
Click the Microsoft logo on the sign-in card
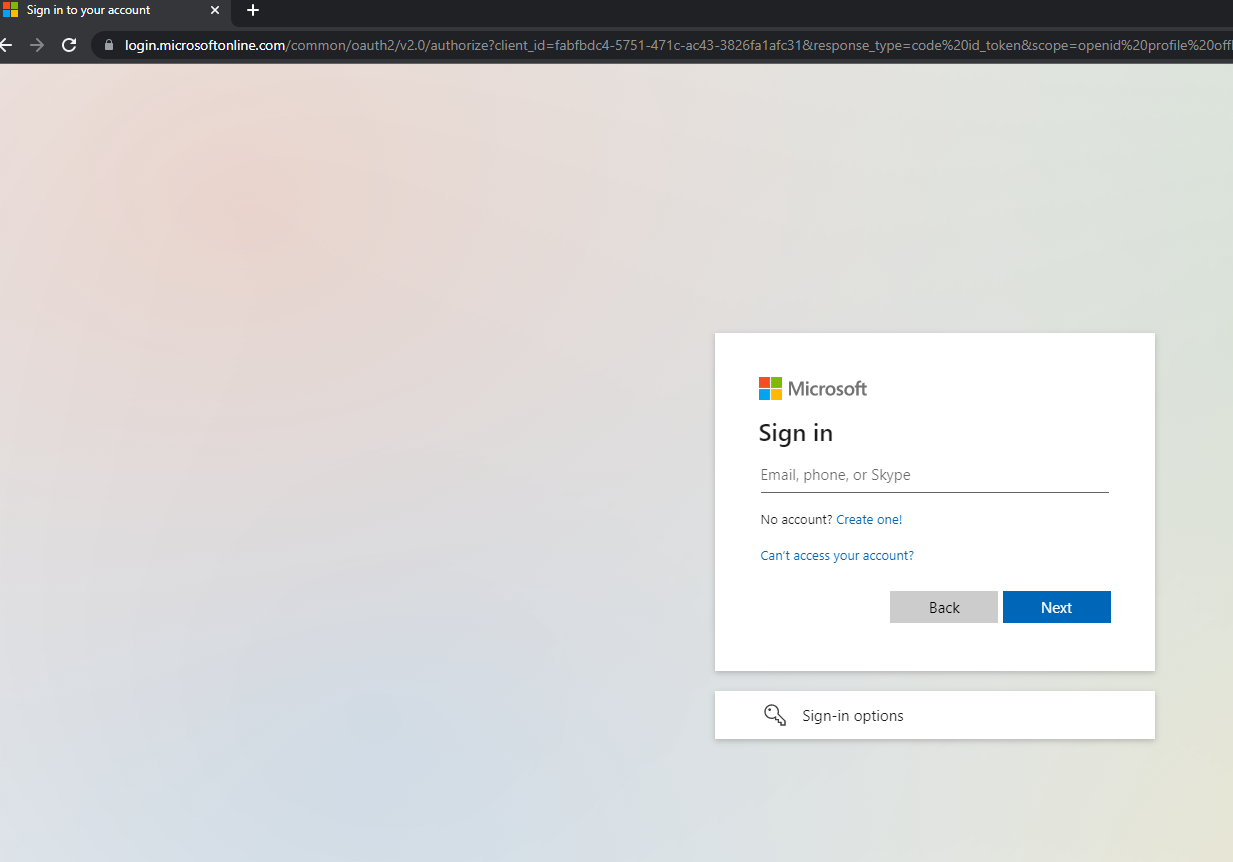click(x=812, y=388)
